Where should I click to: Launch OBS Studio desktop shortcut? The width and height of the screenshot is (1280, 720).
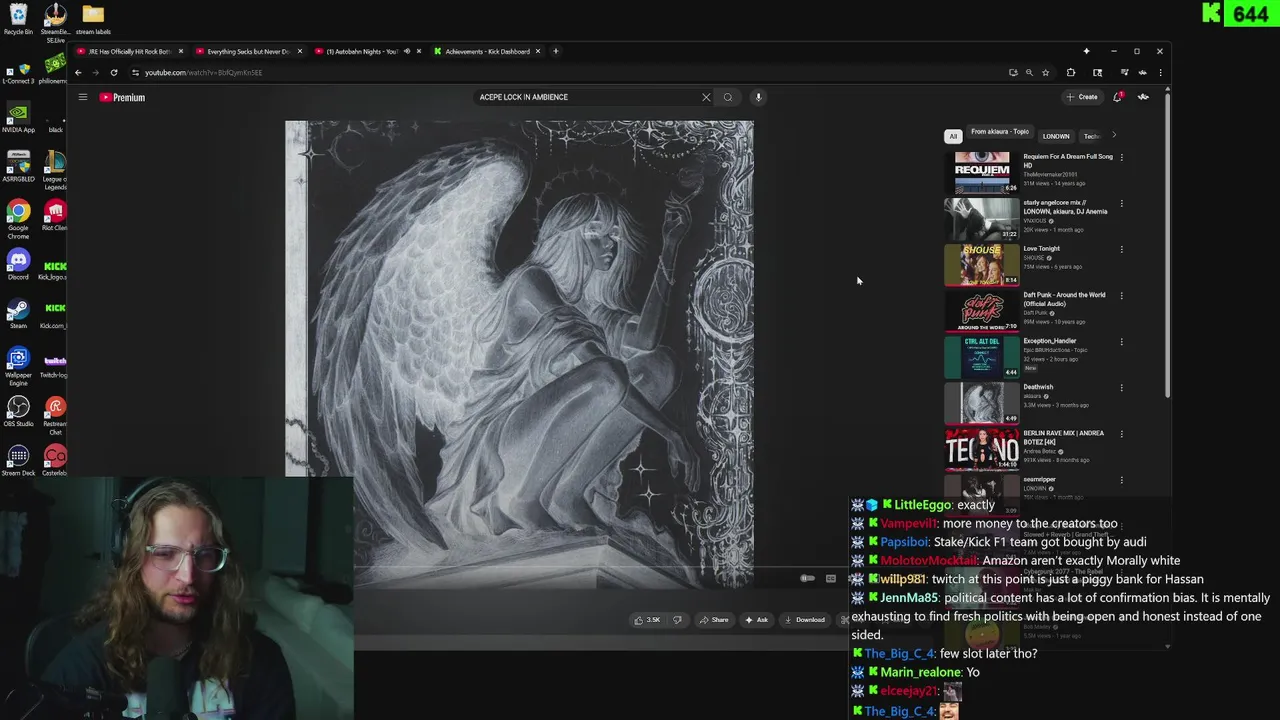18,411
